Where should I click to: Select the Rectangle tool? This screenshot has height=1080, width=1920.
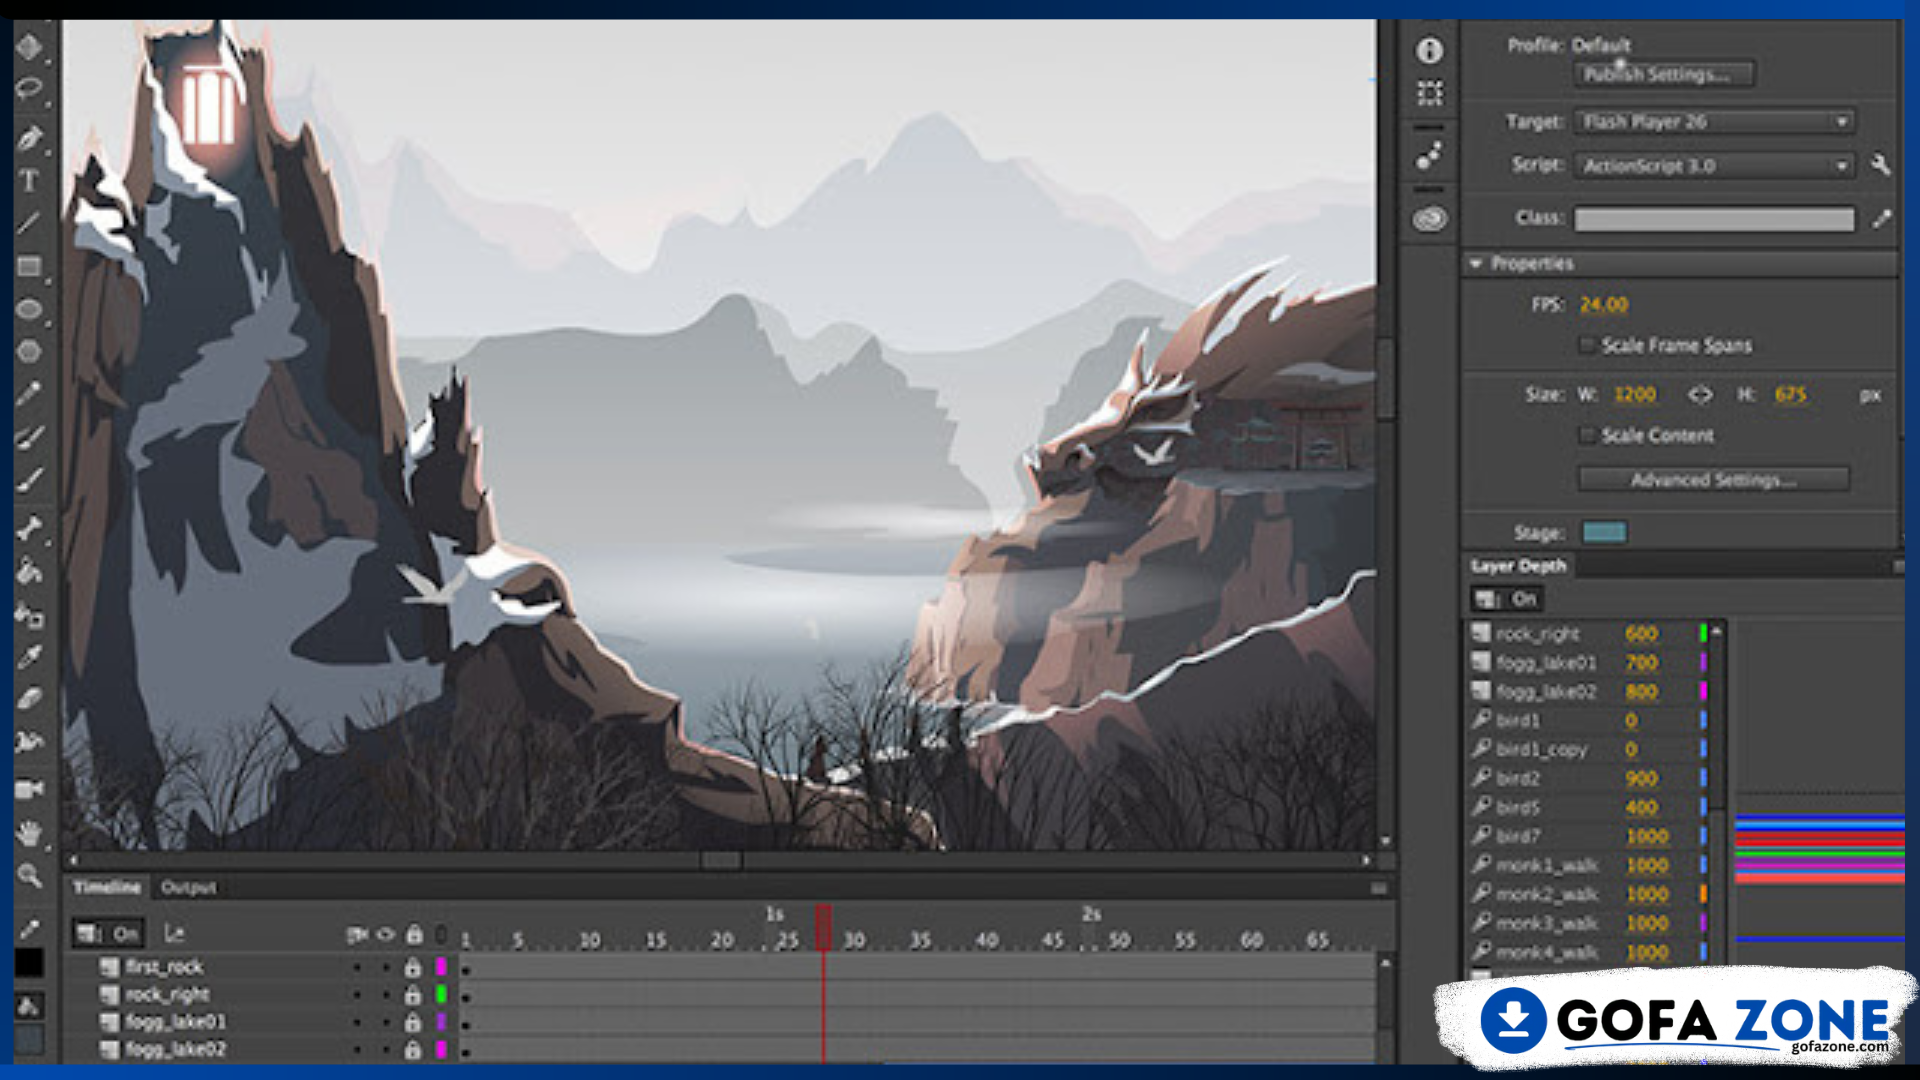pyautogui.click(x=29, y=266)
